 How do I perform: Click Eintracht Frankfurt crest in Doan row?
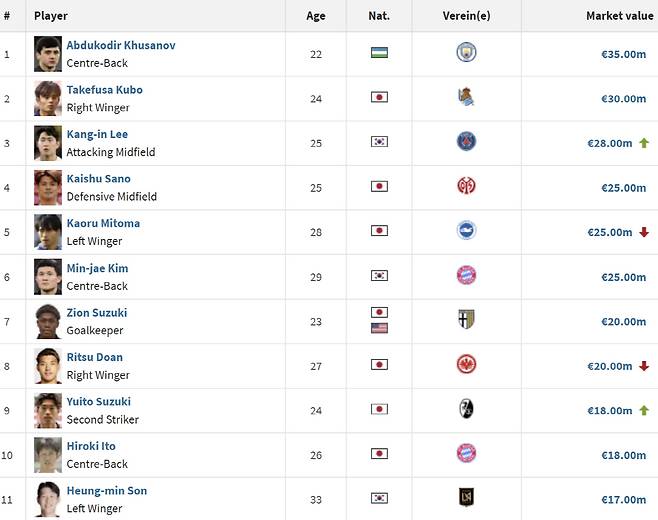click(466, 364)
